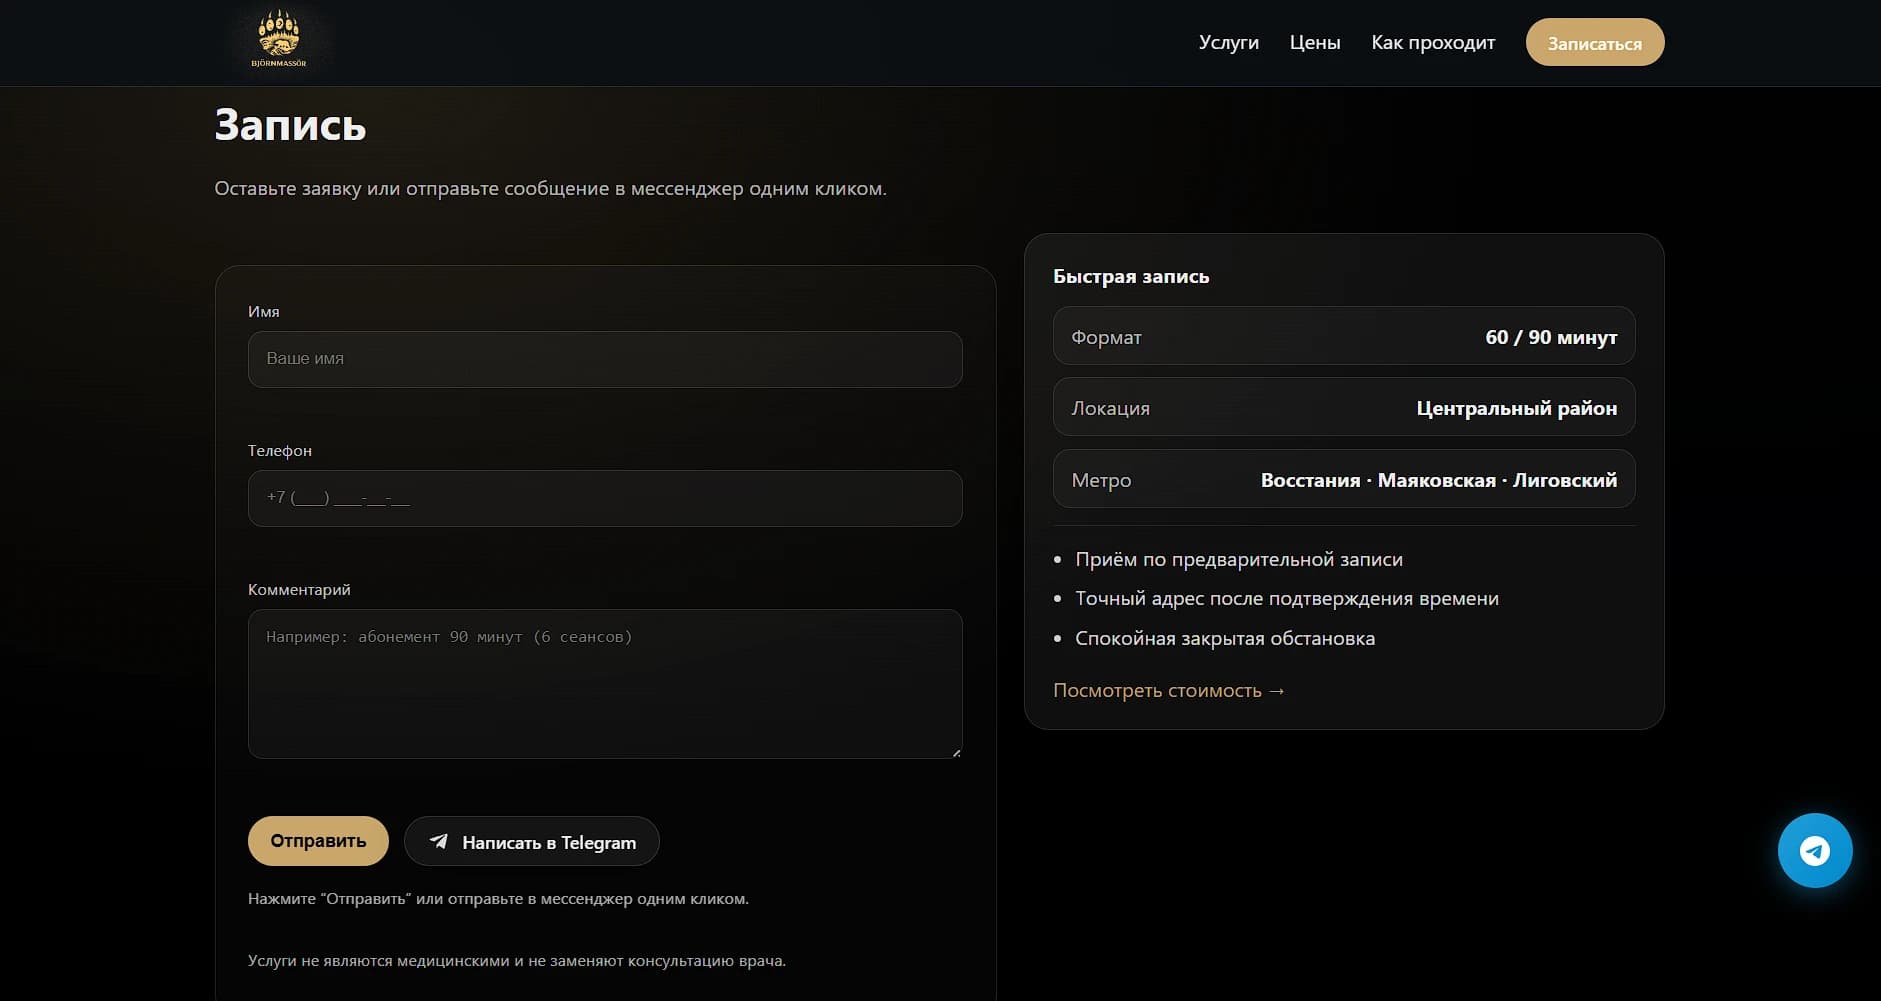Click the Быстрая запись card heading

tap(1130, 277)
